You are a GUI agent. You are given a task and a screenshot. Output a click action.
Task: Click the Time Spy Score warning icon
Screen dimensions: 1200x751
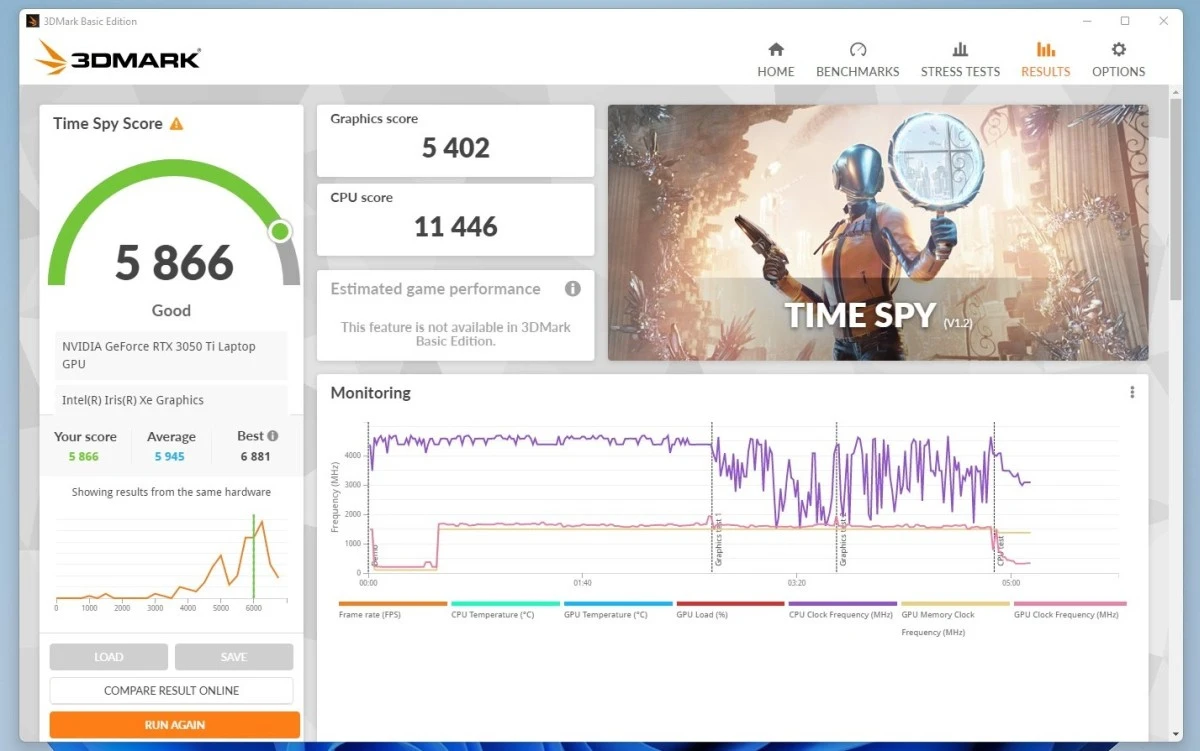[177, 124]
